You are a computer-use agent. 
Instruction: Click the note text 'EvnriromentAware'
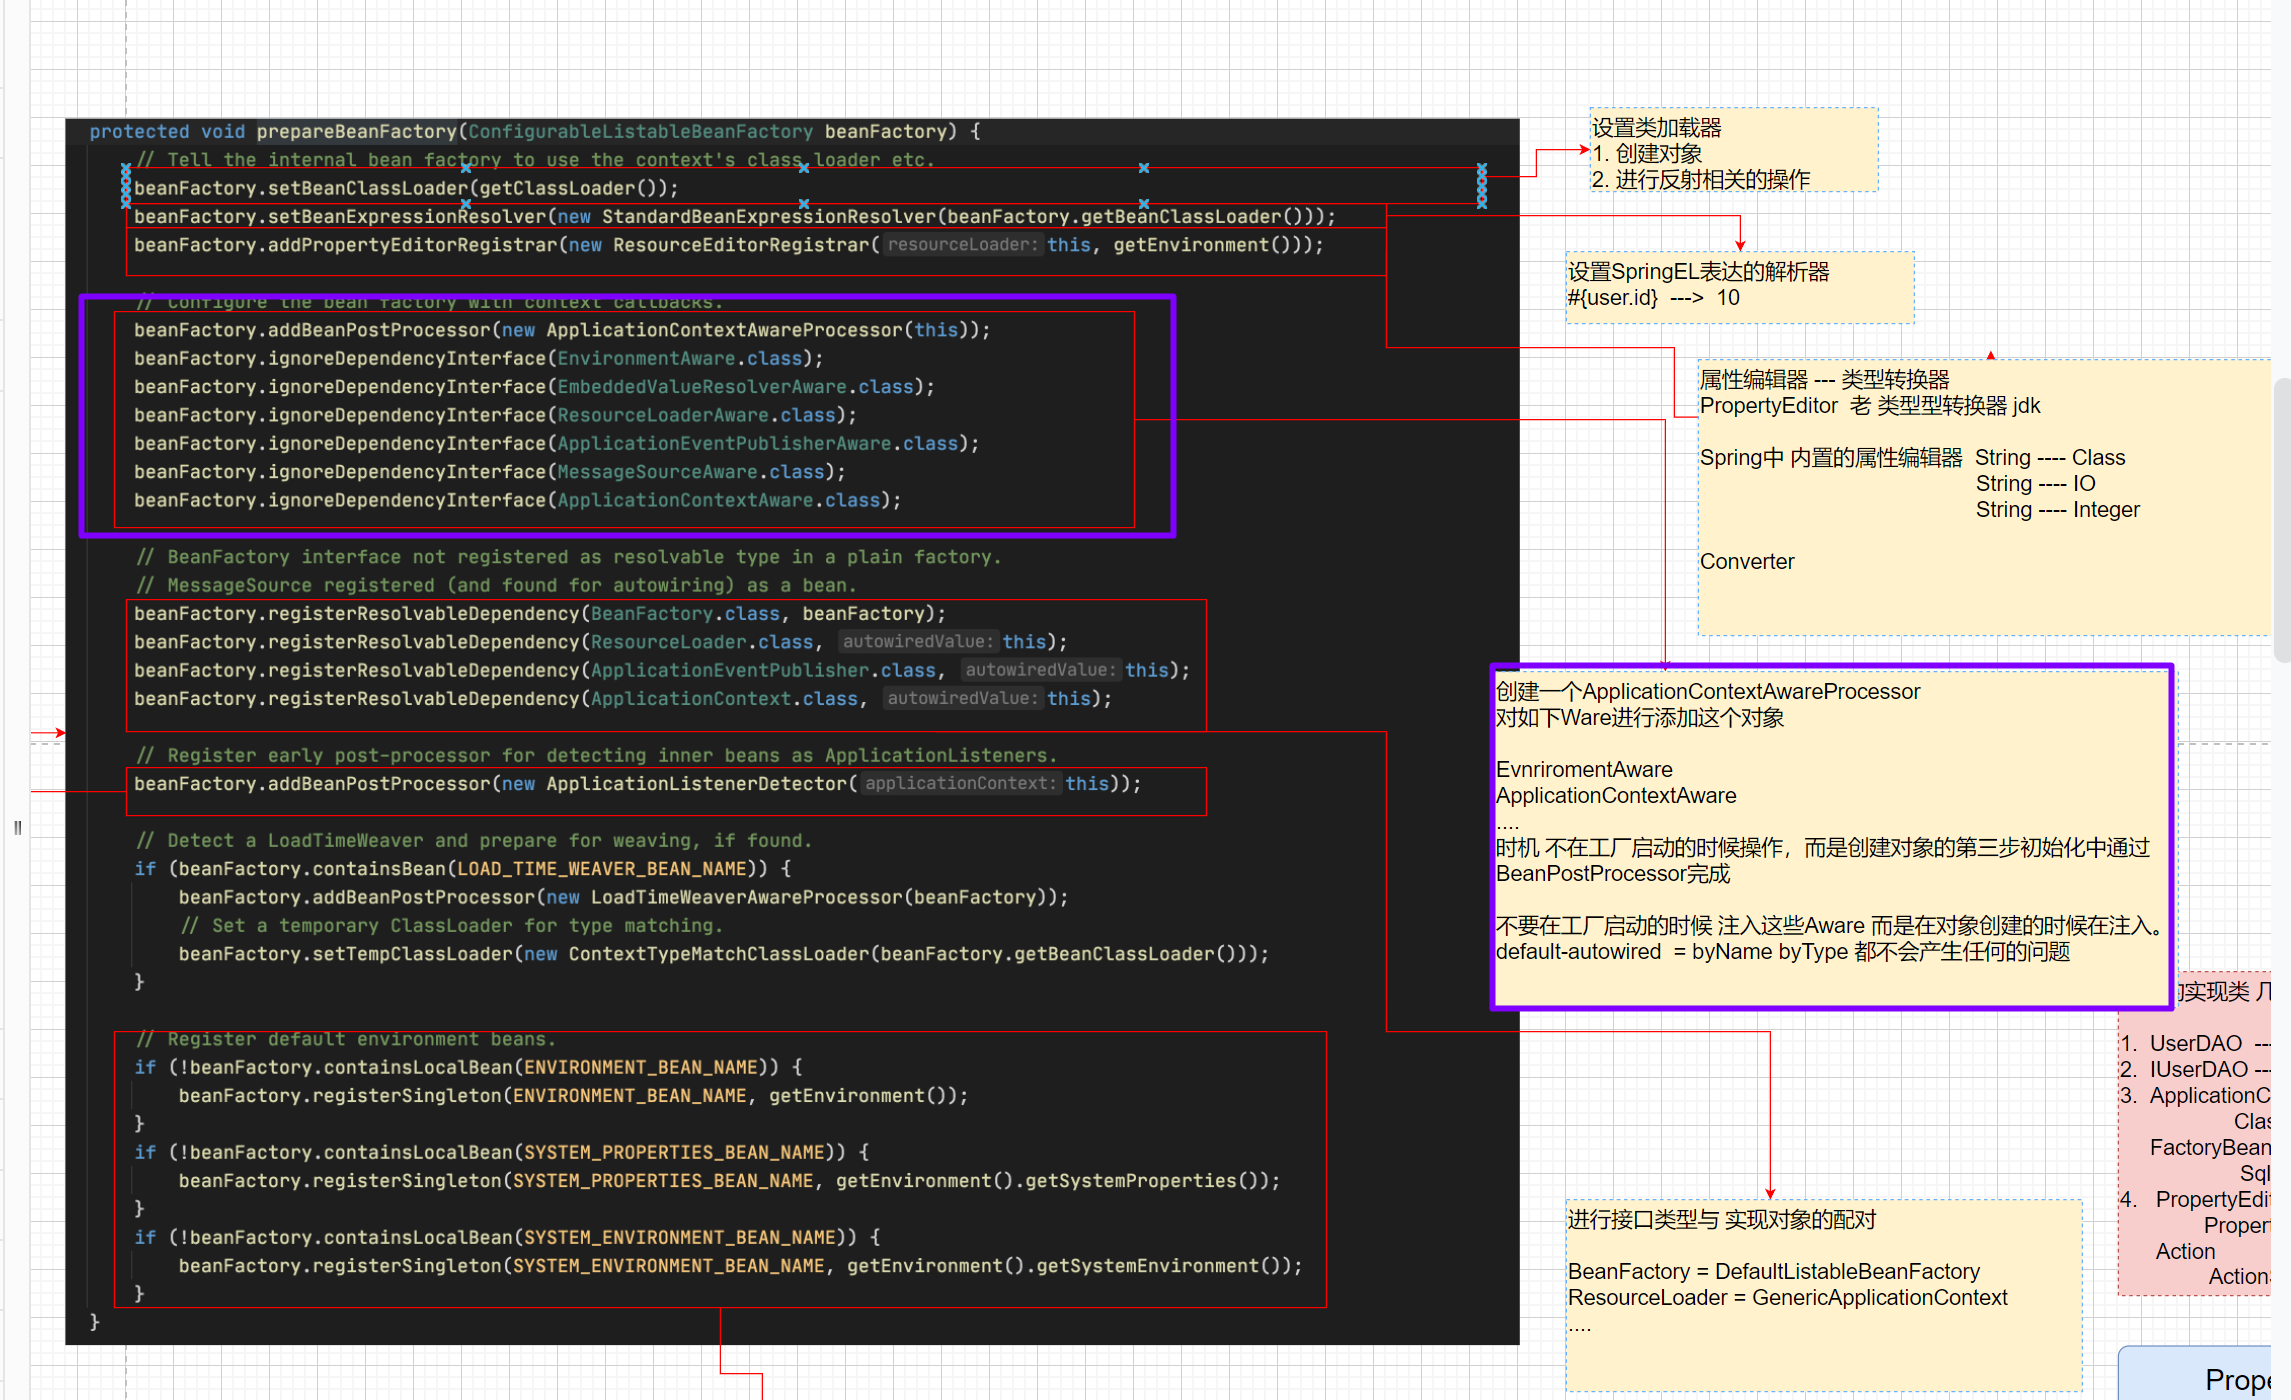(x=1584, y=770)
